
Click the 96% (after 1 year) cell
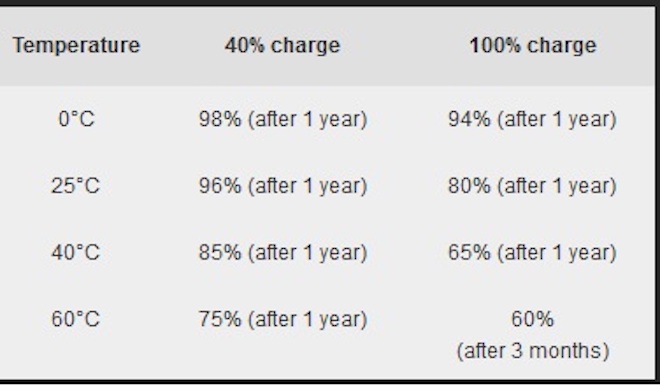[283, 186]
